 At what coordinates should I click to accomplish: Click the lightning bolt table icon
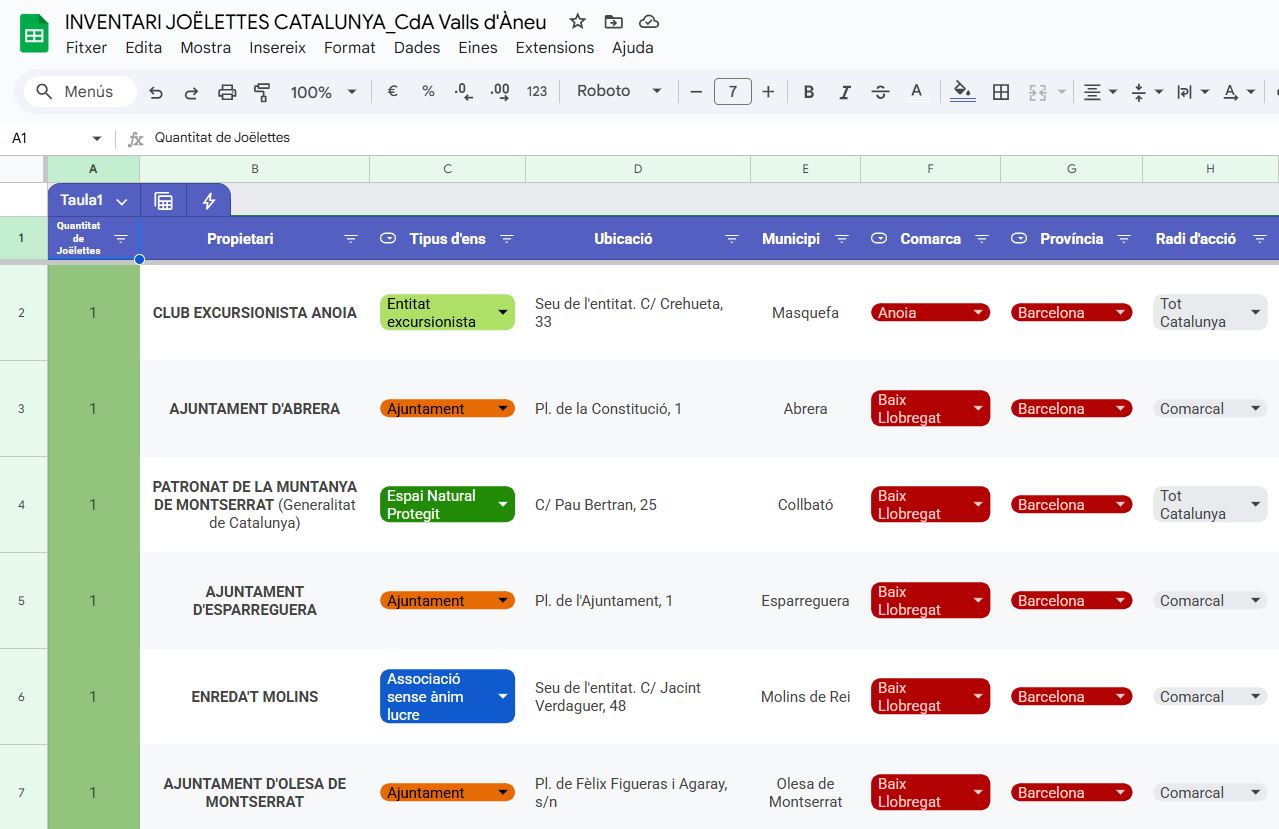pos(209,201)
